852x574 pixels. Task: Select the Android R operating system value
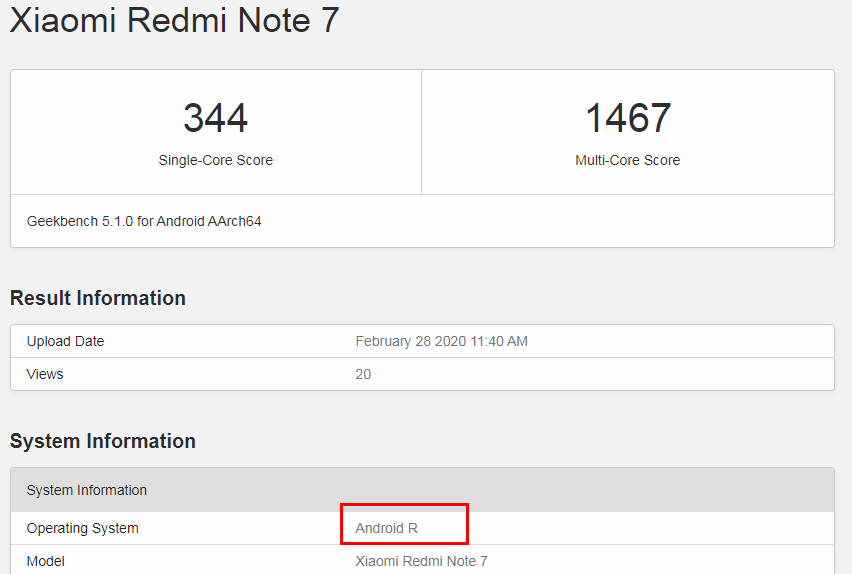click(x=386, y=528)
